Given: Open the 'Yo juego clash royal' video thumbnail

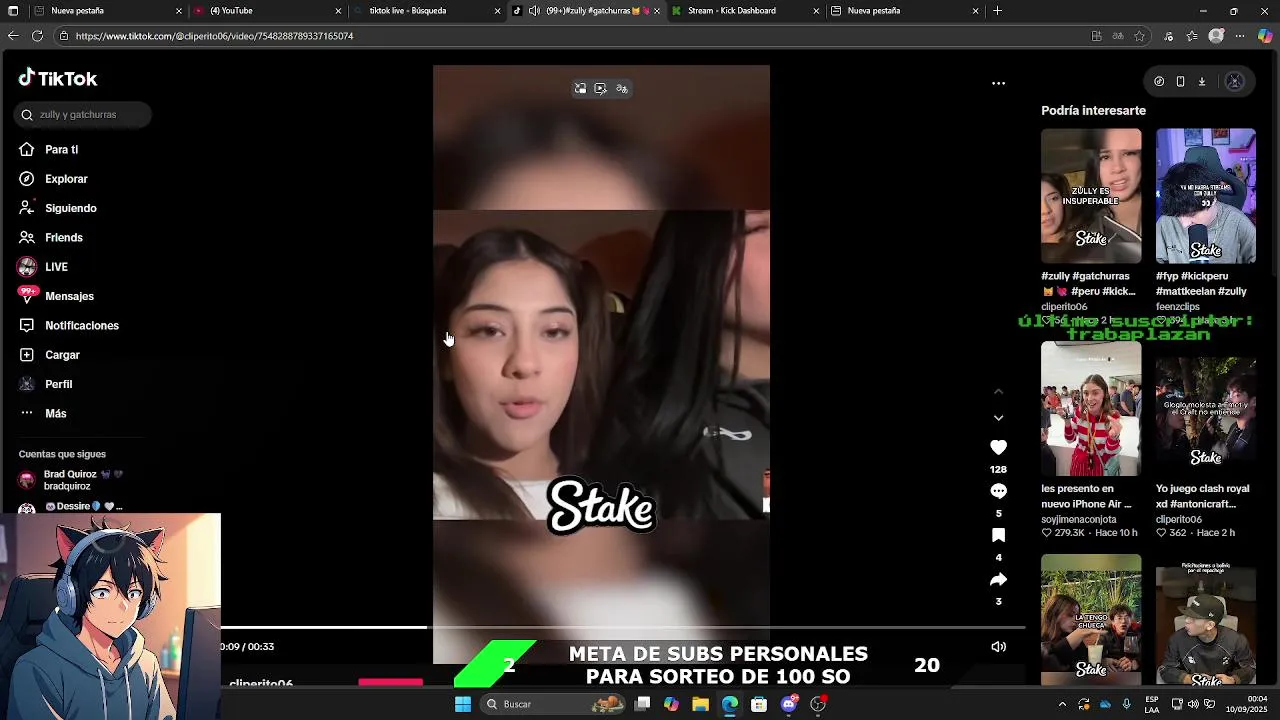Looking at the screenshot, I should coord(1206,409).
